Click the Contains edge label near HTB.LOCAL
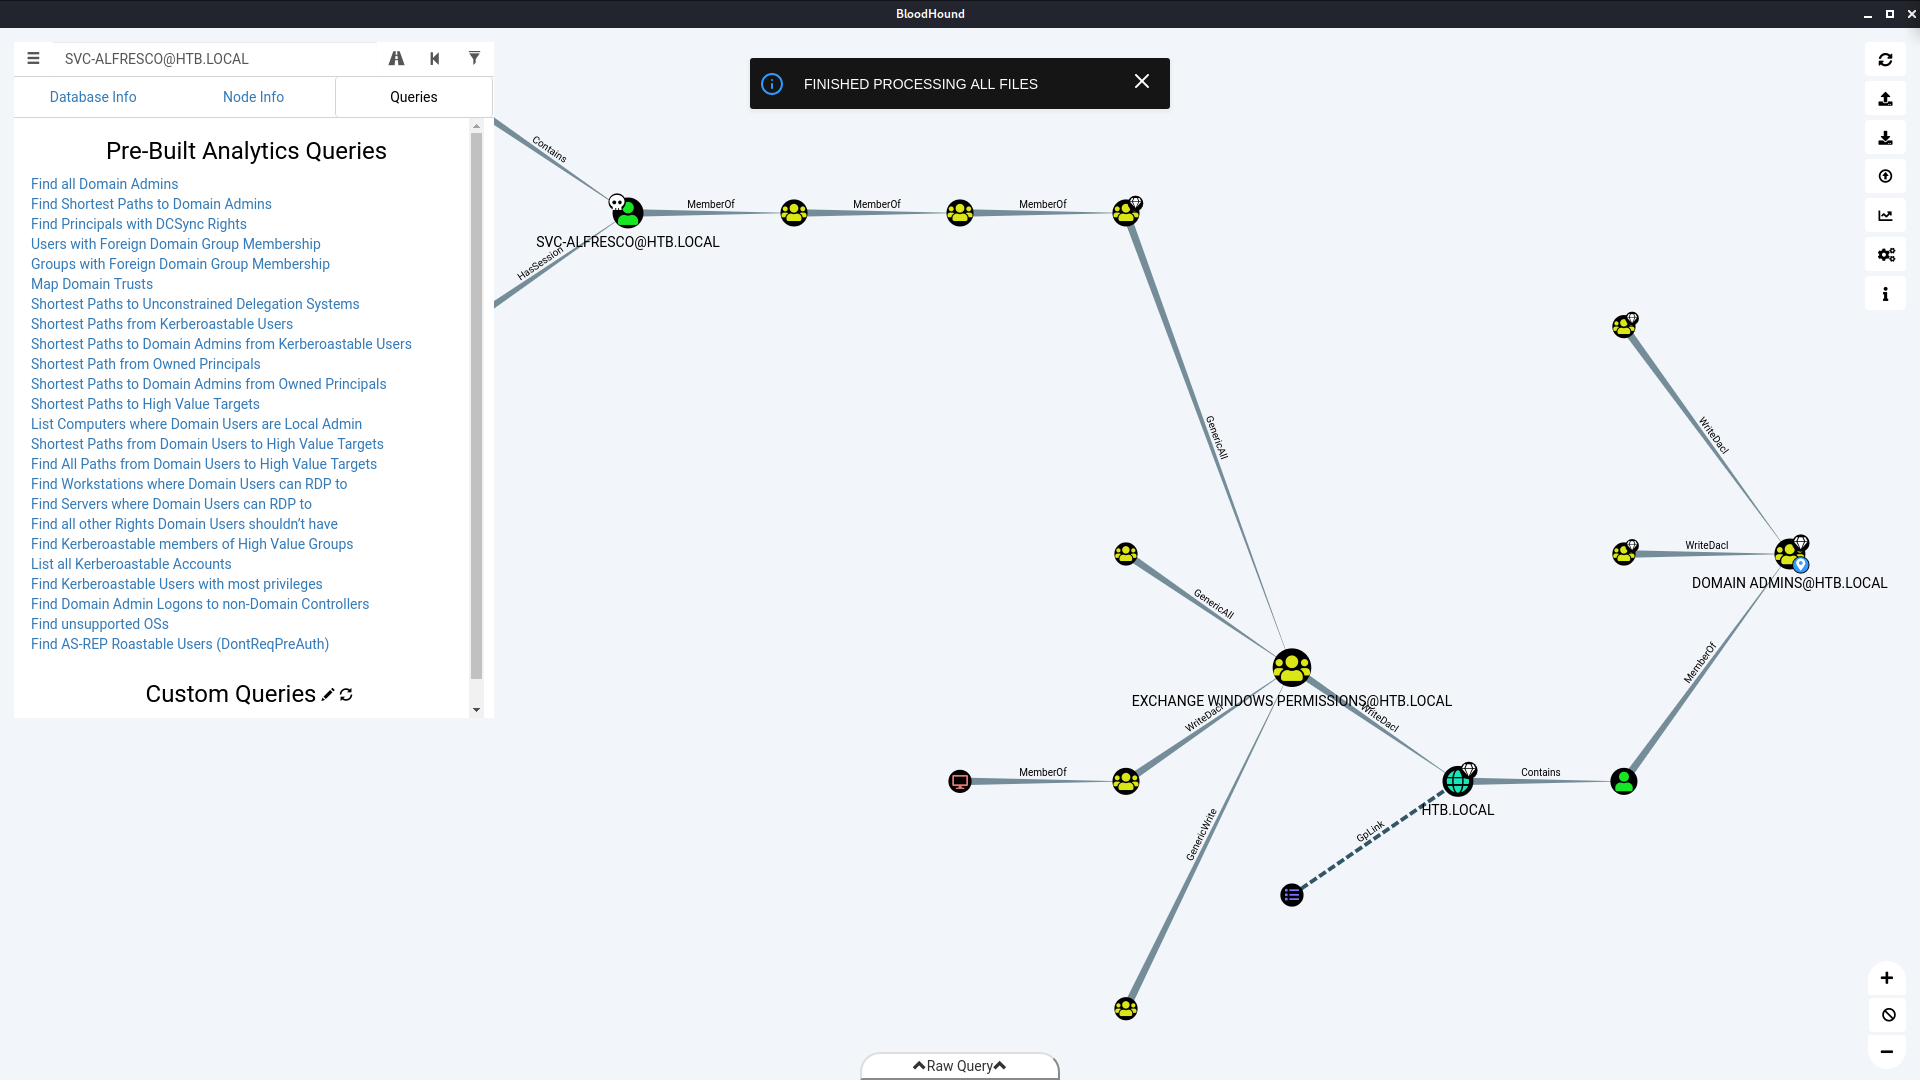Viewport: 1920px width, 1080px height. (x=1540, y=772)
